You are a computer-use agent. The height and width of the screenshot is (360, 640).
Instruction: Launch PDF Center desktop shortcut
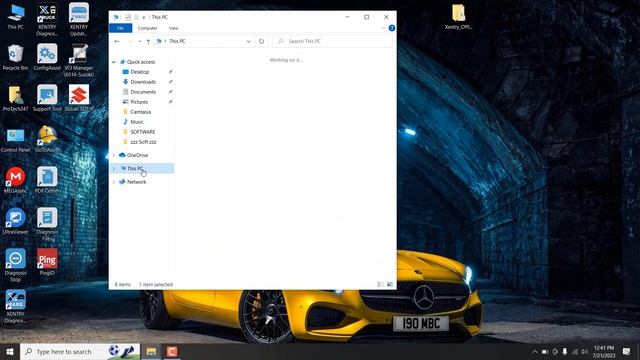tap(47, 180)
